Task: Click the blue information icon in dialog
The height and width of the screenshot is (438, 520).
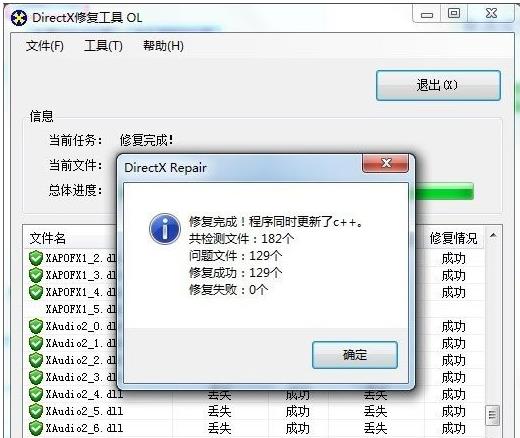Action: click(165, 229)
